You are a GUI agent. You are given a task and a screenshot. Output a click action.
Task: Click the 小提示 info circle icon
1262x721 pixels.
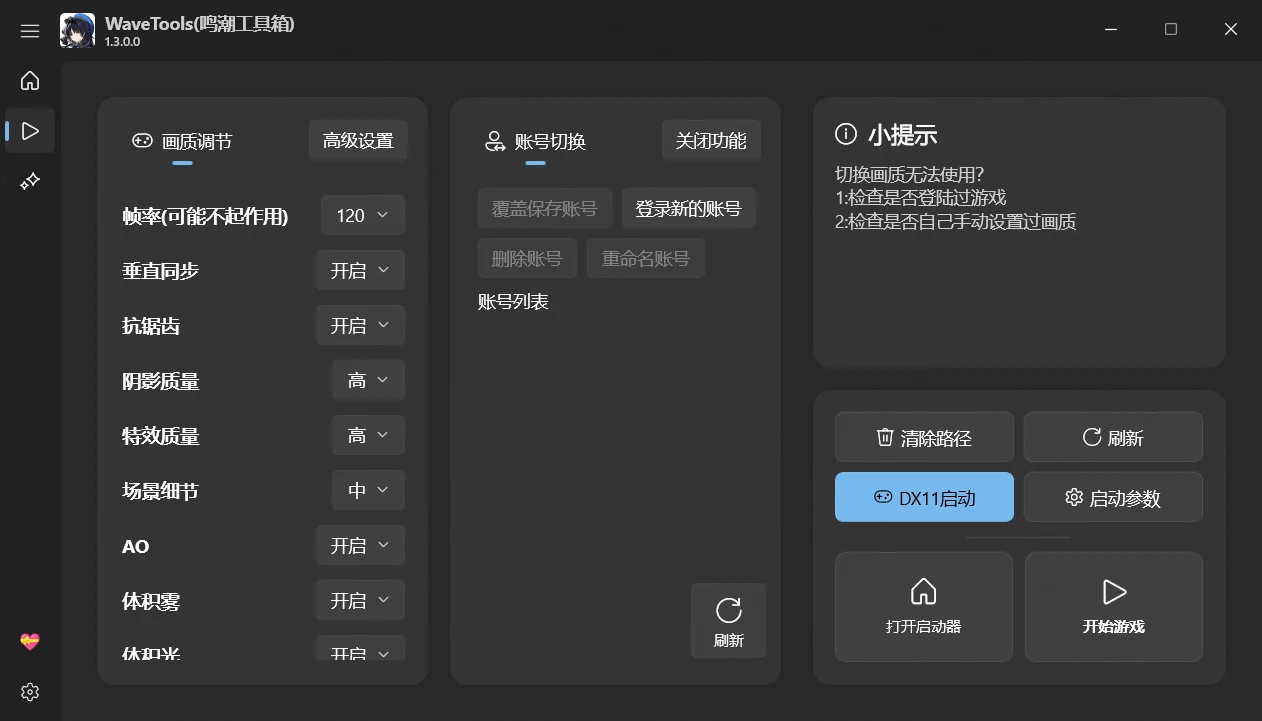[846, 134]
